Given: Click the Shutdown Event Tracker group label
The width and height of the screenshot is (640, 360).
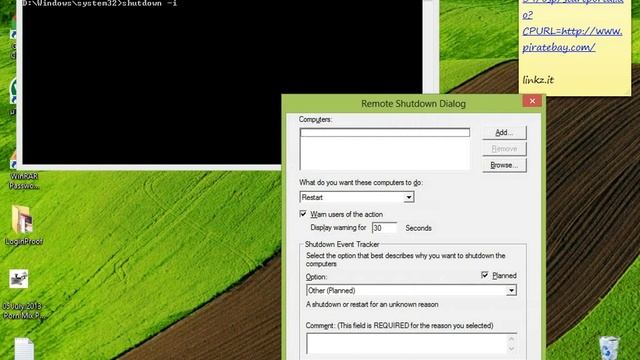Looking at the screenshot, I should 342,244.
